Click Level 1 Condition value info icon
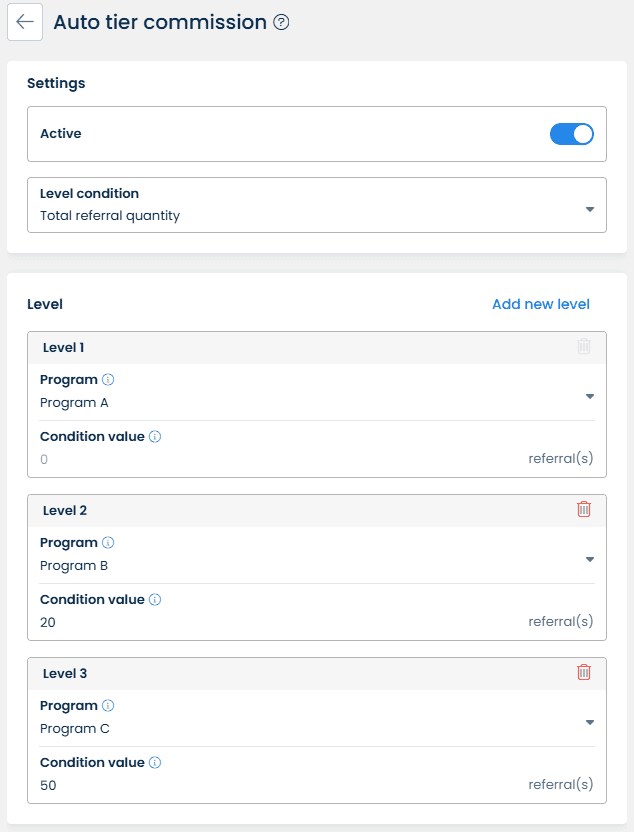The image size is (634, 832). [x=155, y=437]
